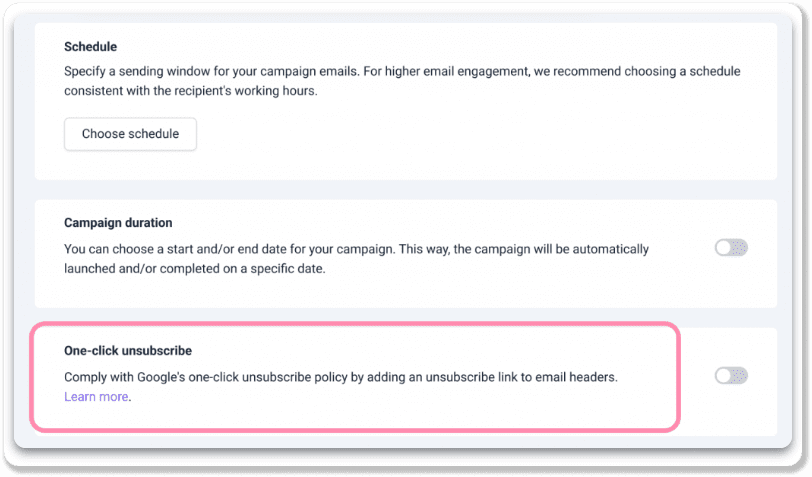Select the One-click unsubscribe heading
The height and width of the screenshot is (477, 812).
pyautogui.click(x=128, y=351)
